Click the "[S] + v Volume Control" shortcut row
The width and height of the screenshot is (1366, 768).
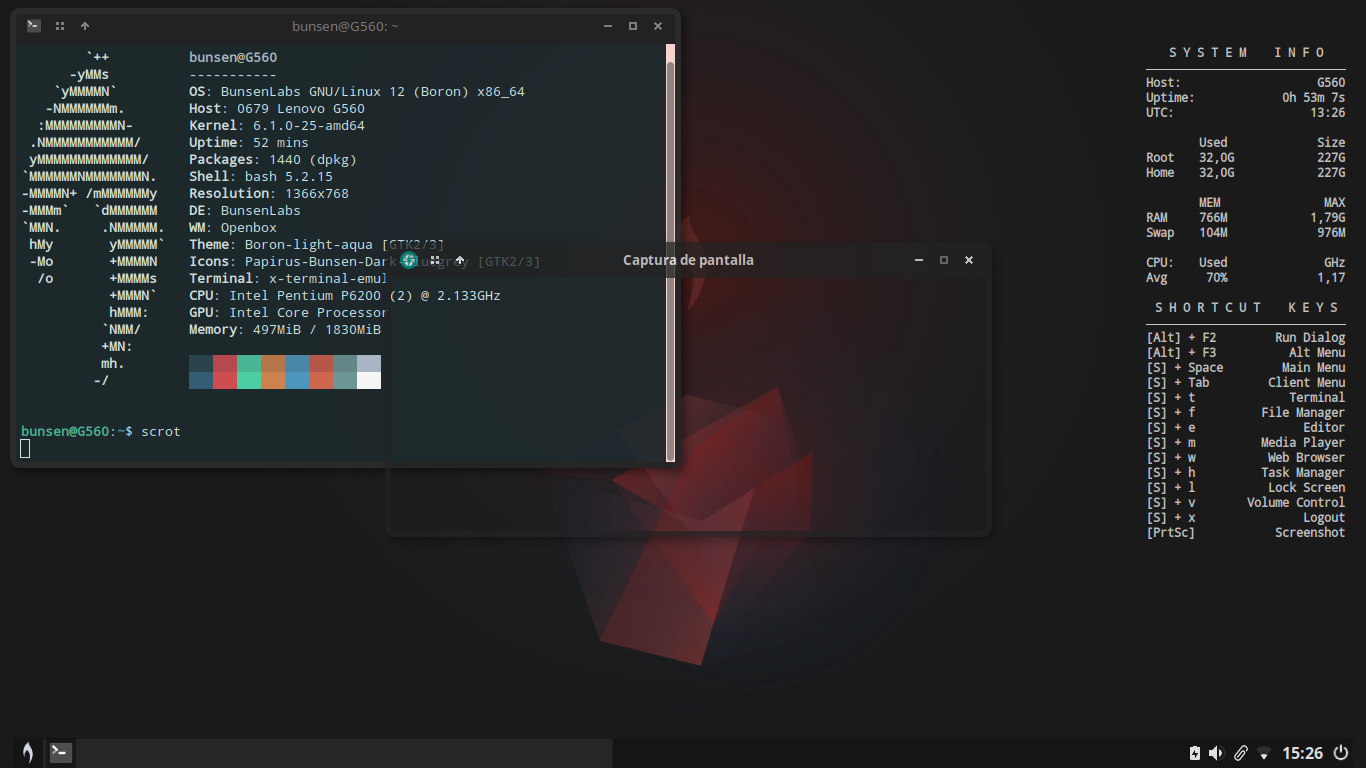pyautogui.click(x=1245, y=503)
